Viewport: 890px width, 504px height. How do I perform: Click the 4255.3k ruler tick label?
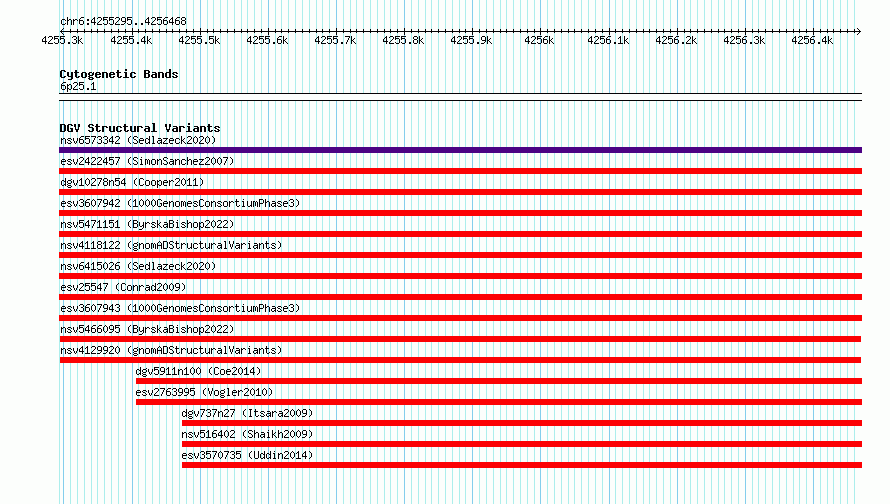tap(62, 40)
